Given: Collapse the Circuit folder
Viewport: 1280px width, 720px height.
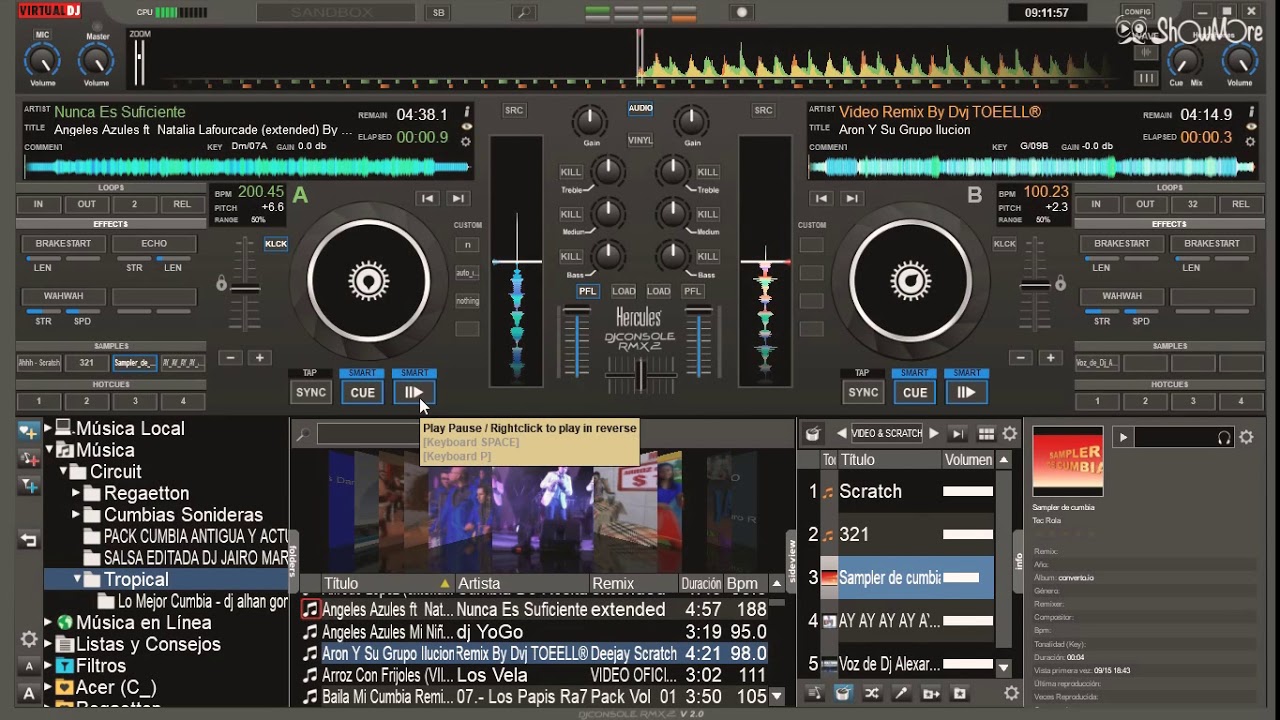Looking at the screenshot, I should (x=62, y=472).
